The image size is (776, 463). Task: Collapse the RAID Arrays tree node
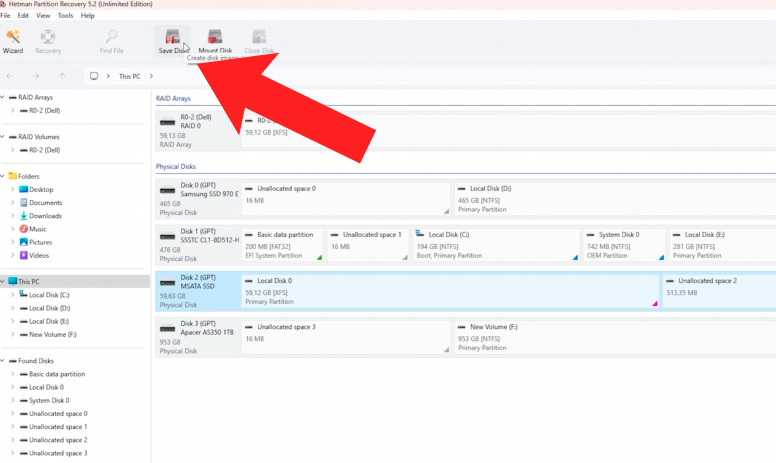(2, 97)
